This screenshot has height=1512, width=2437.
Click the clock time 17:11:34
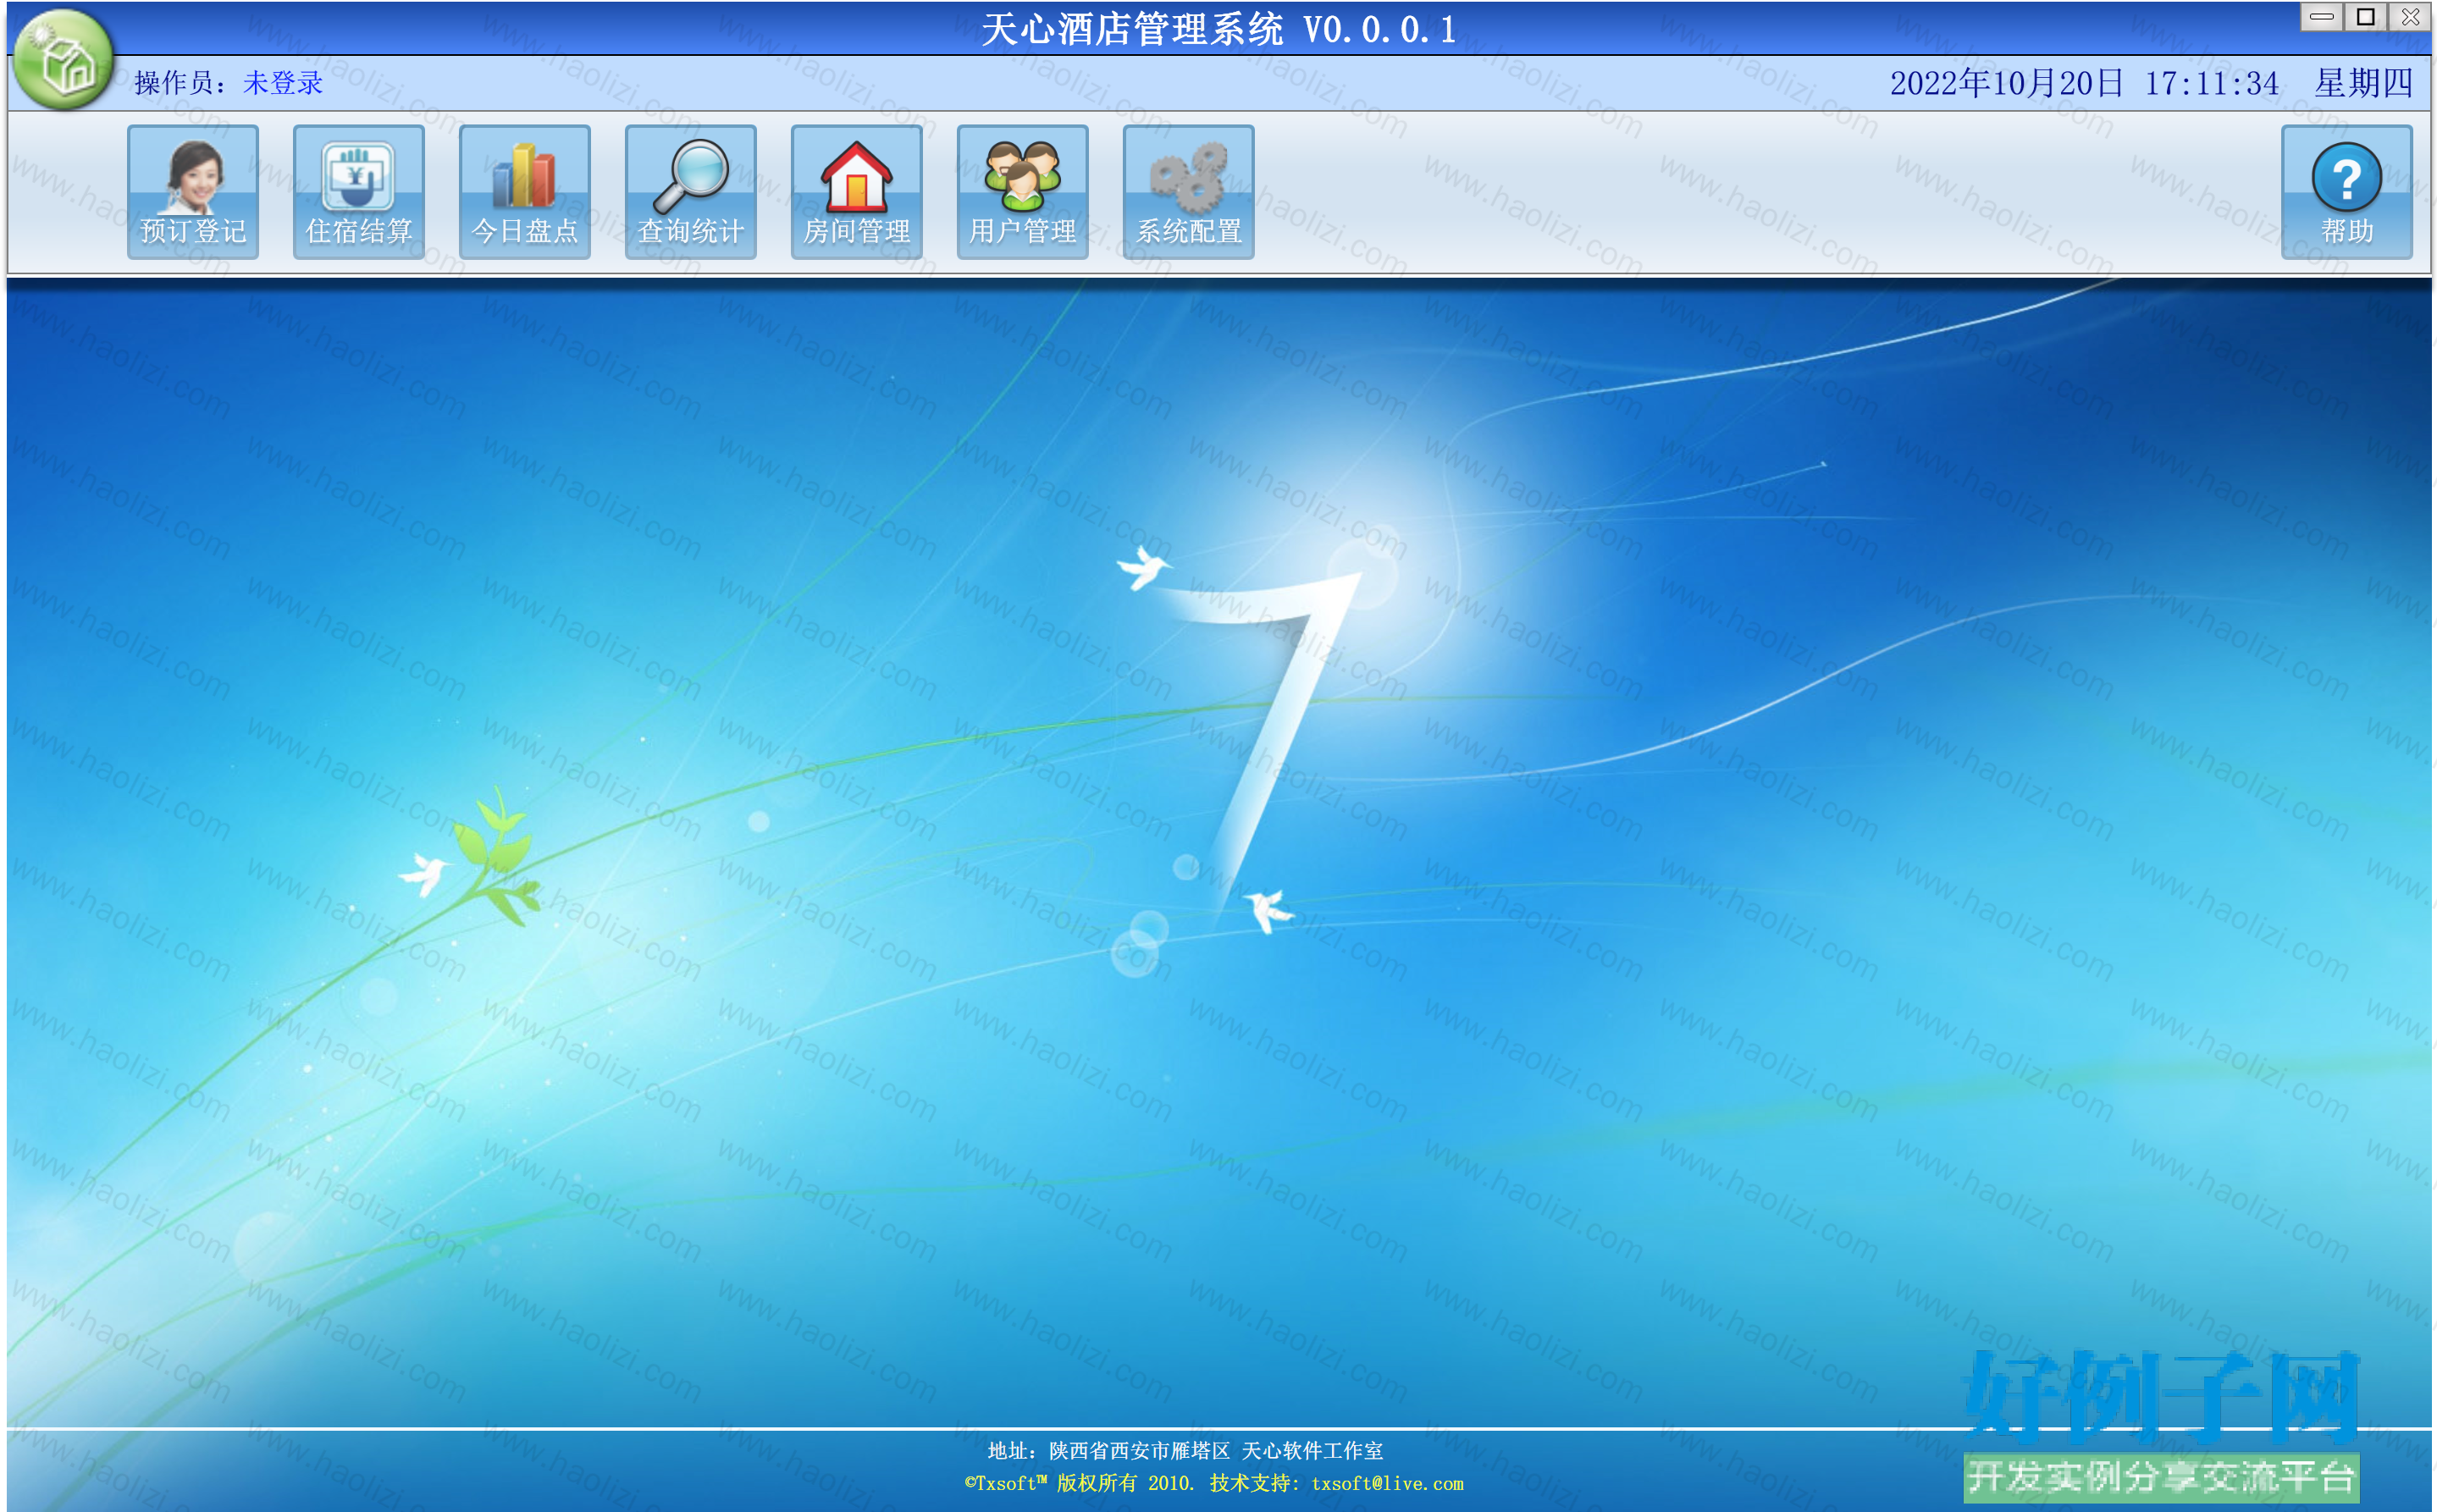tap(2212, 83)
